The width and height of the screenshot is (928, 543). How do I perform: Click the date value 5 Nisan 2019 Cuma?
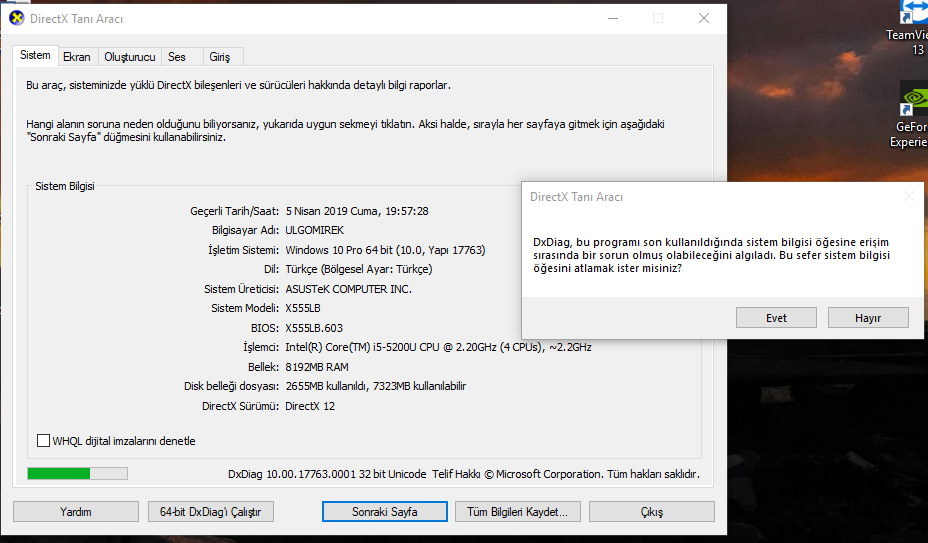[332, 211]
